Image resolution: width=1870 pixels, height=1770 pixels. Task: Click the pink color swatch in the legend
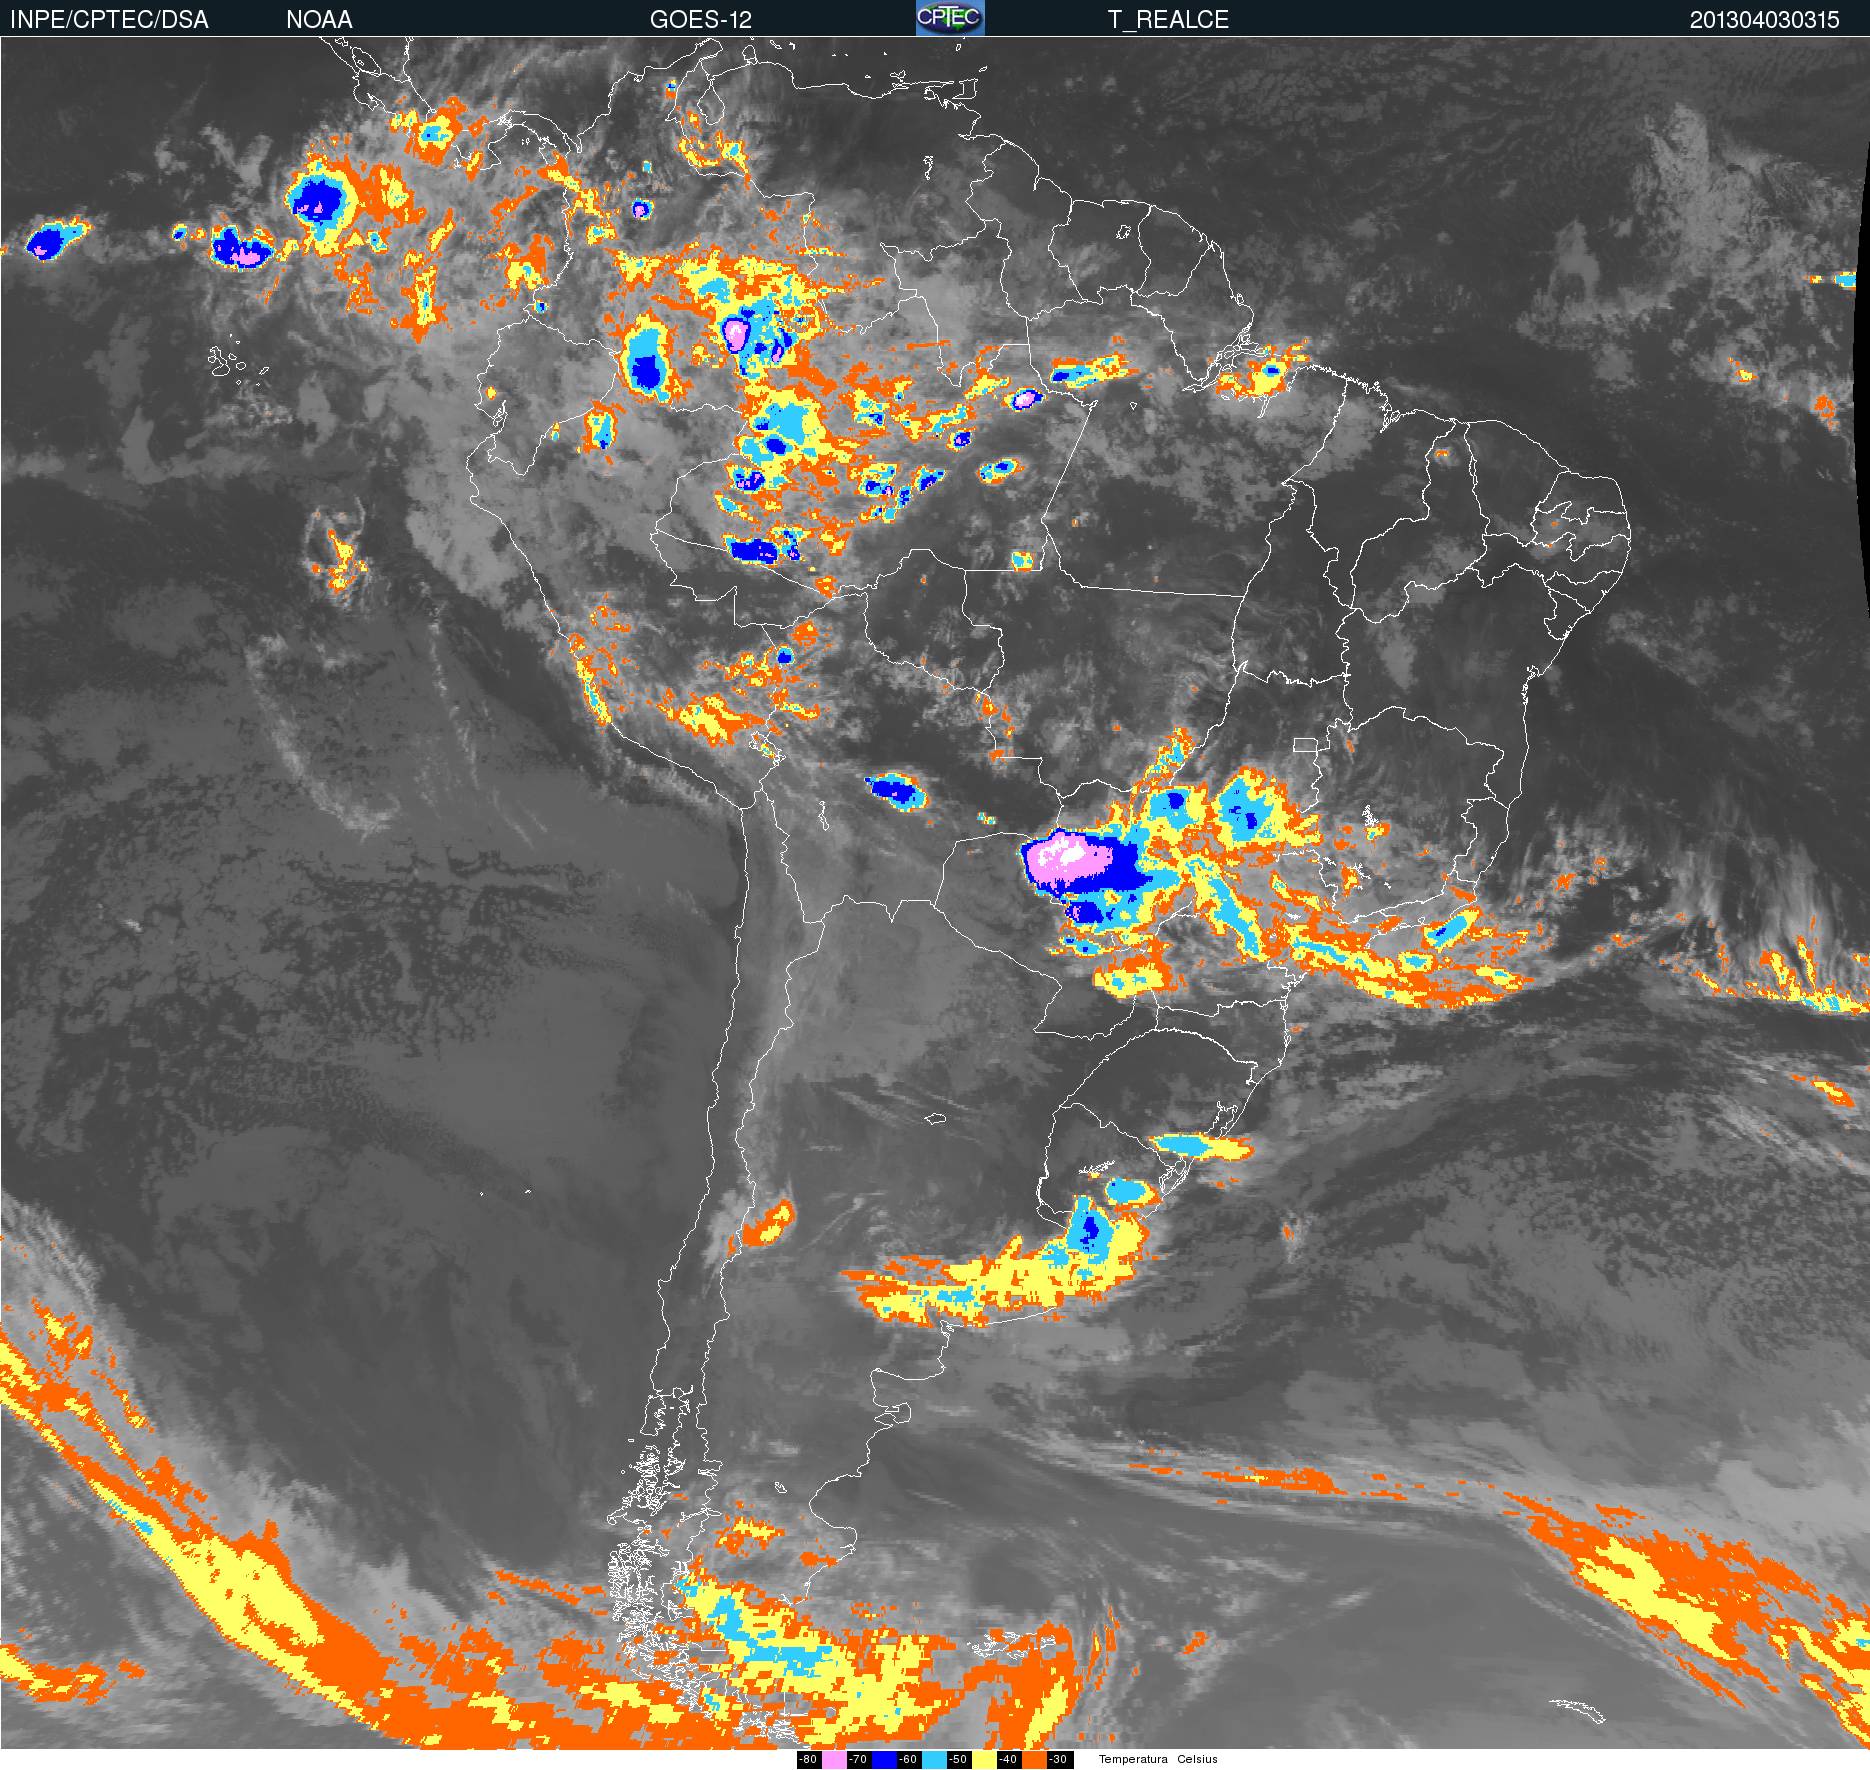pos(834,1759)
